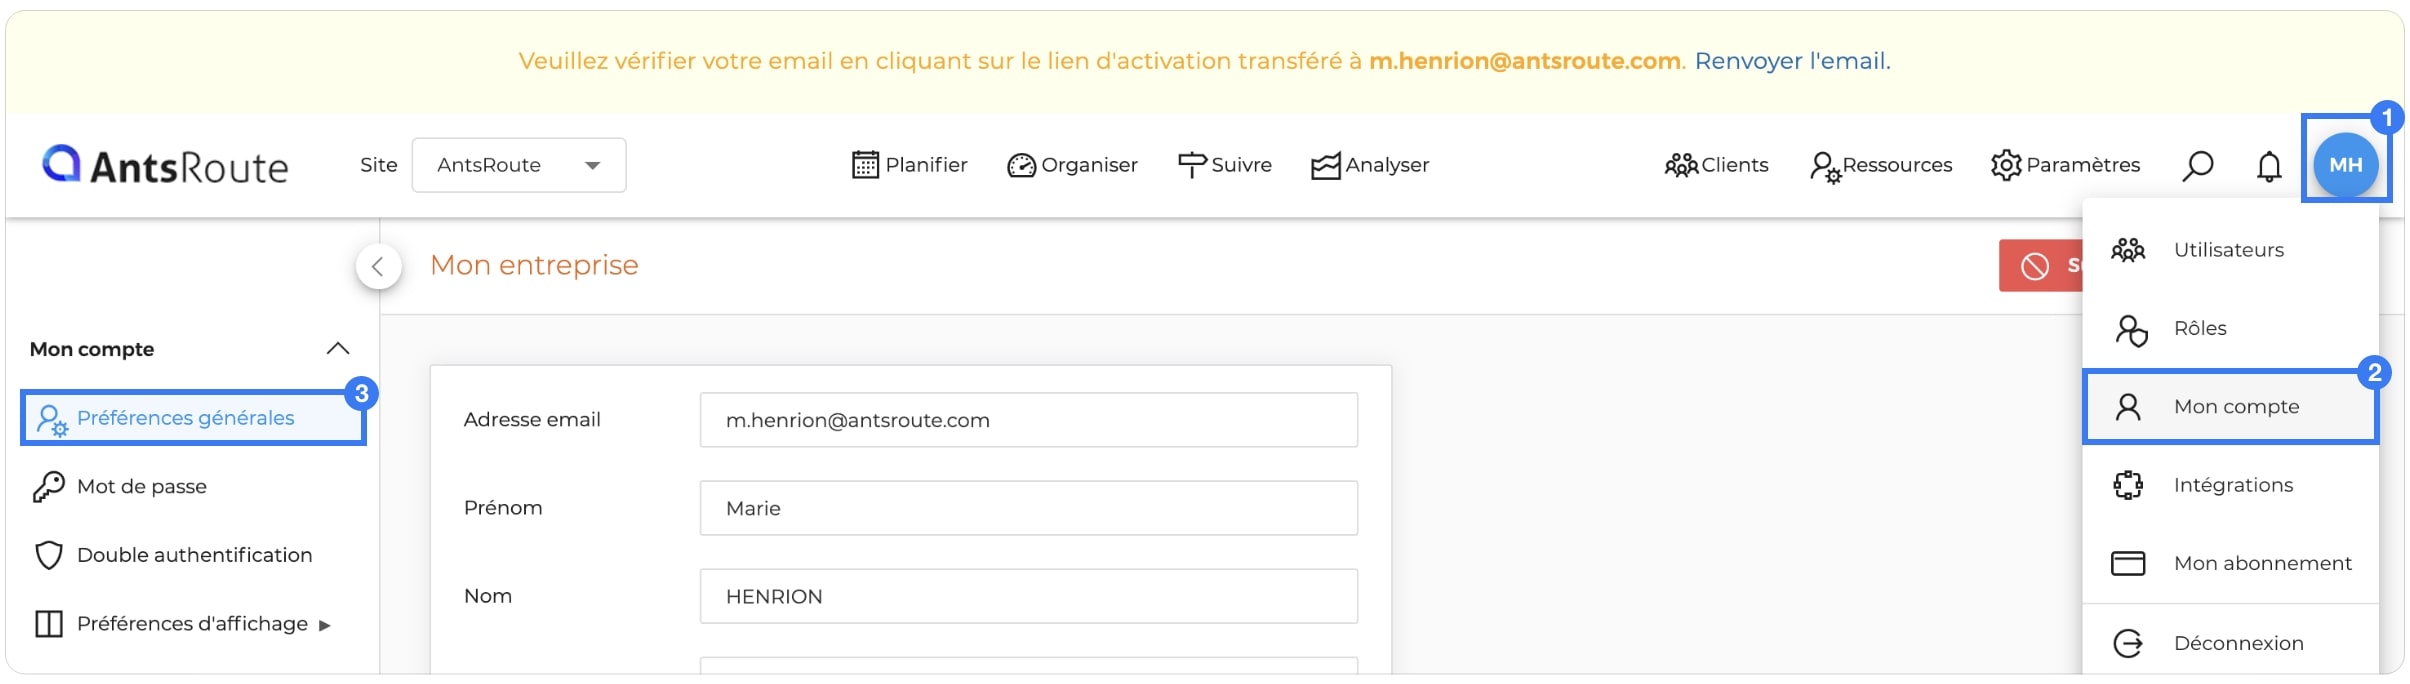Open Mon abonnement from the menu
Viewport: 2410px width, 684px height.
(2230, 563)
